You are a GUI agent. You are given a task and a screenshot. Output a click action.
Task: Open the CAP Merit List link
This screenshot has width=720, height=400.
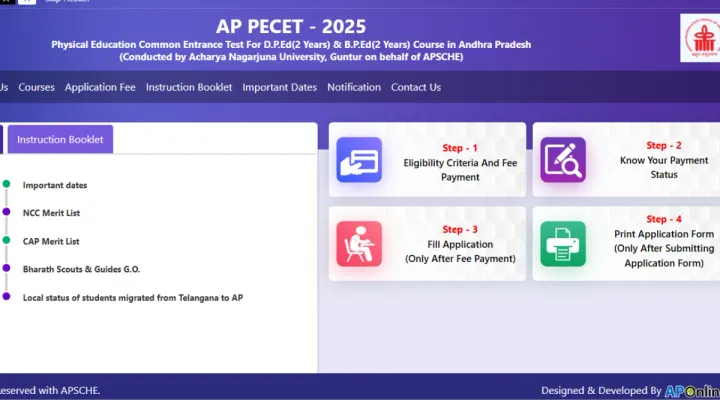(x=51, y=241)
